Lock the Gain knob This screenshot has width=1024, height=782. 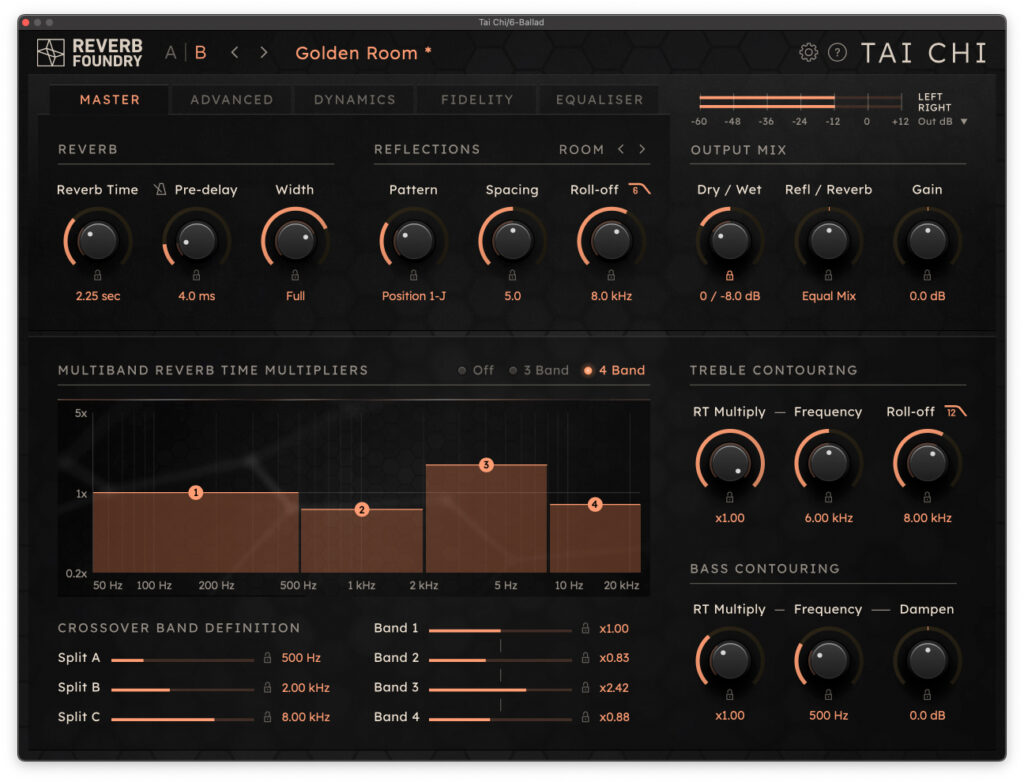927,275
